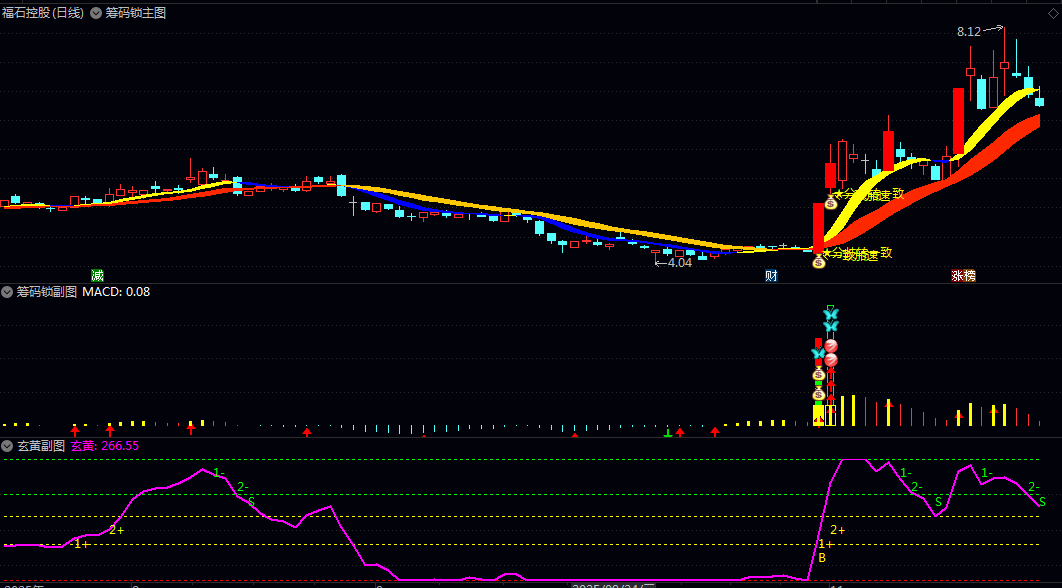Click the lower money bag in 筹码锁副图
1062x588 pixels.
(x=818, y=394)
